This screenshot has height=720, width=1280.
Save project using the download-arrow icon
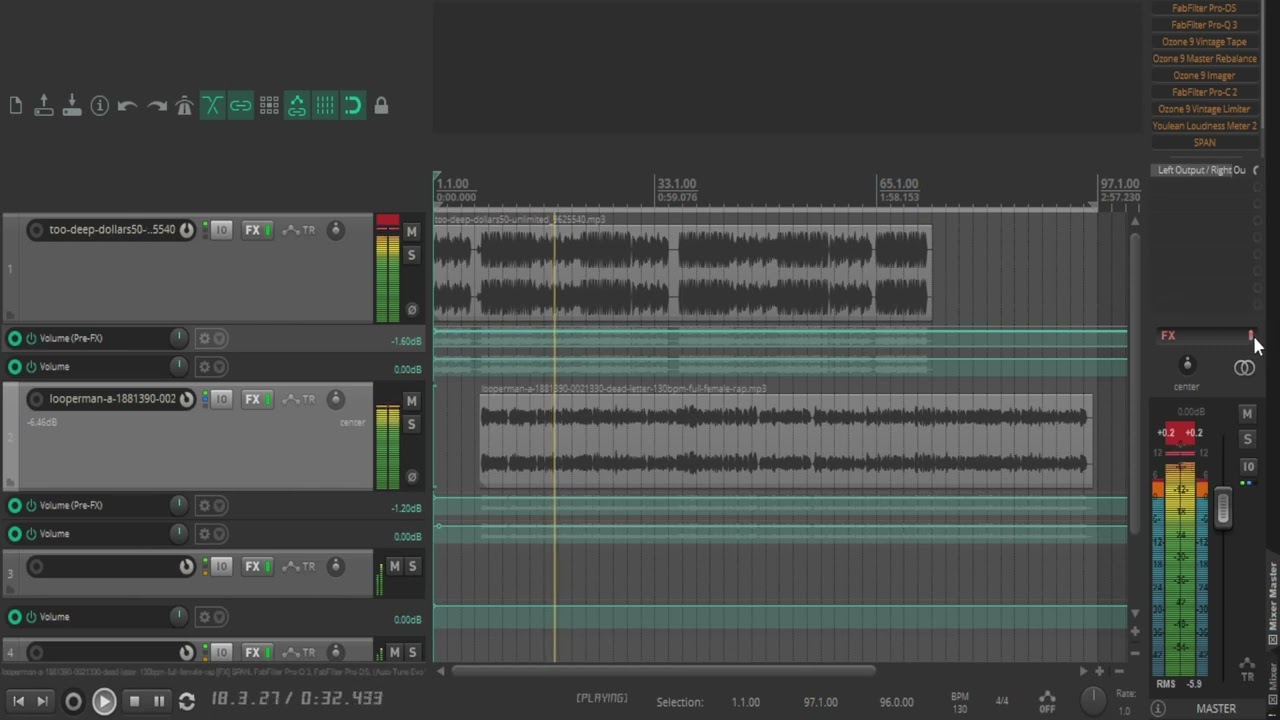point(72,105)
